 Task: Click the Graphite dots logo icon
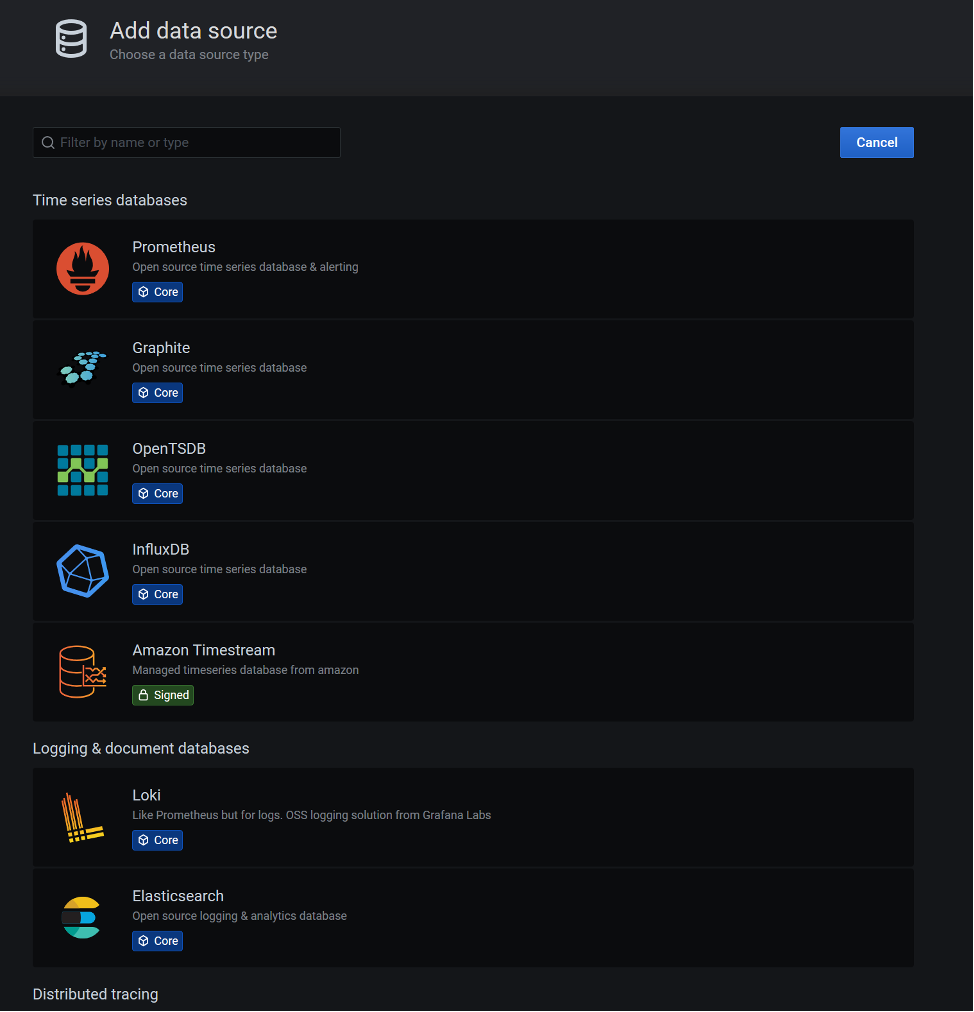pyautogui.click(x=83, y=368)
